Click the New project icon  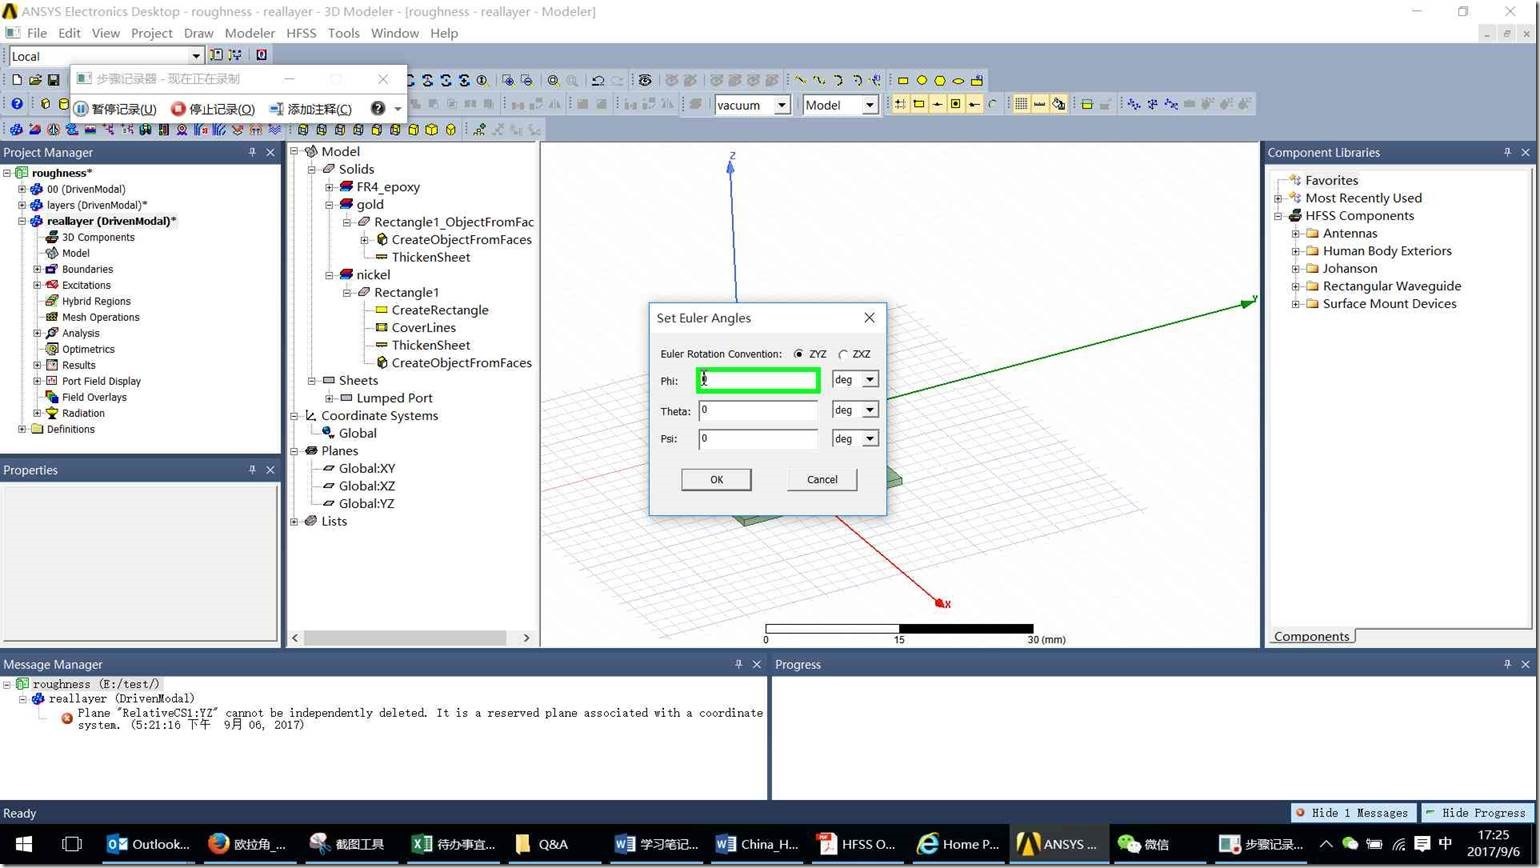[17, 80]
